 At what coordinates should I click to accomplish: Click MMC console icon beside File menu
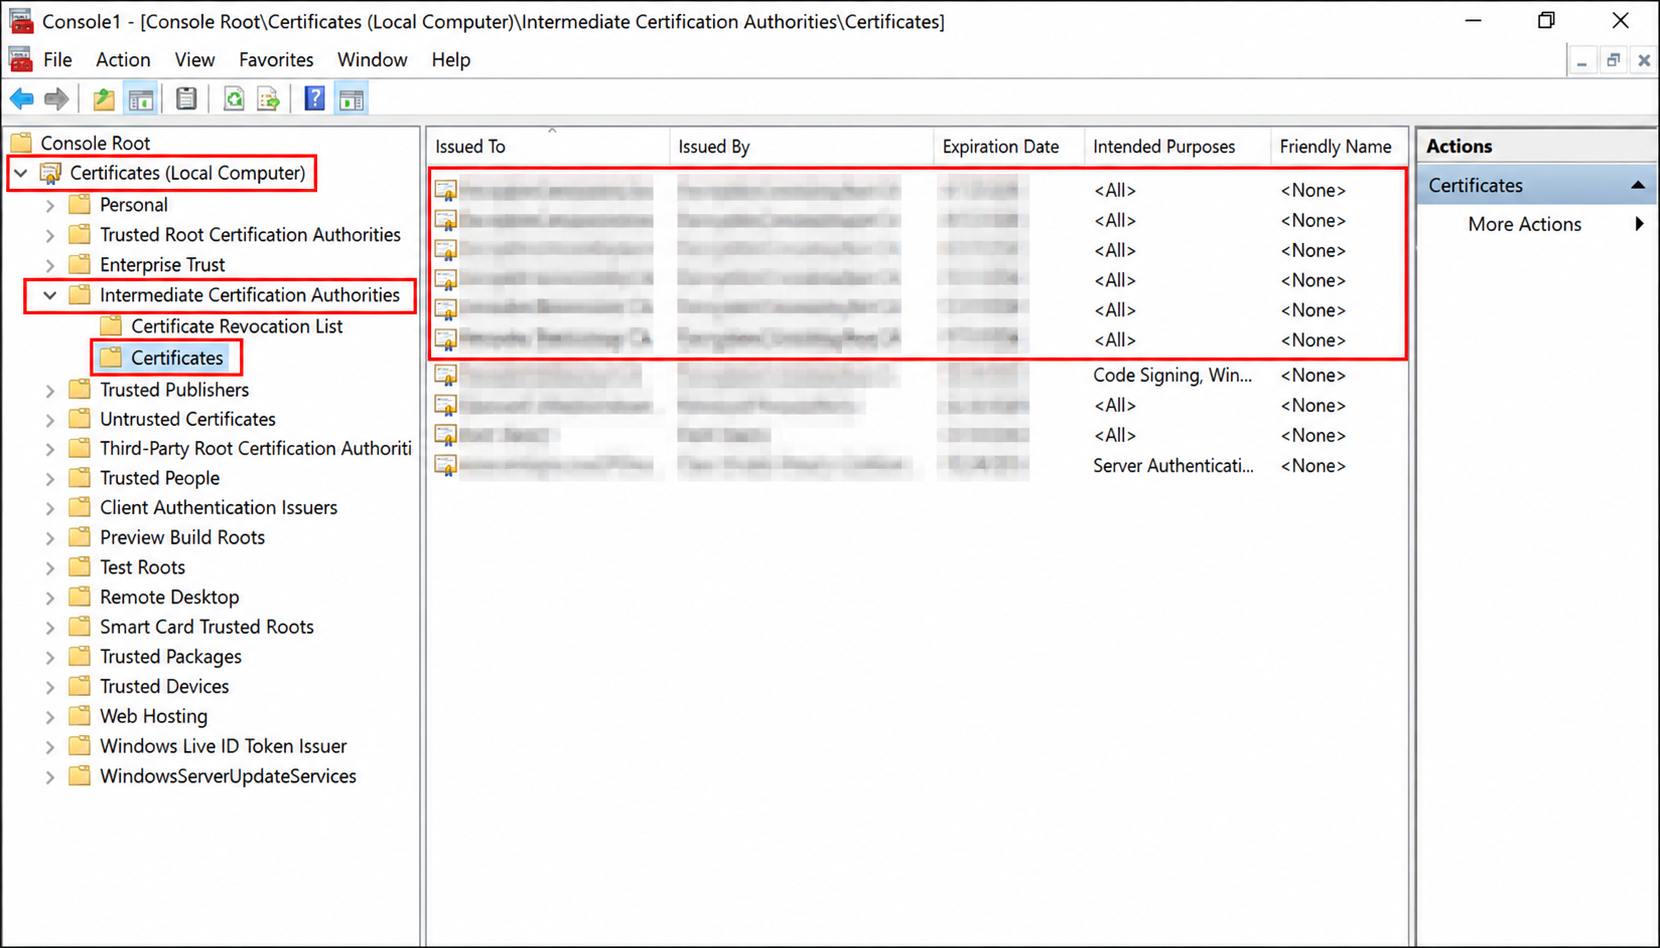click(x=20, y=60)
